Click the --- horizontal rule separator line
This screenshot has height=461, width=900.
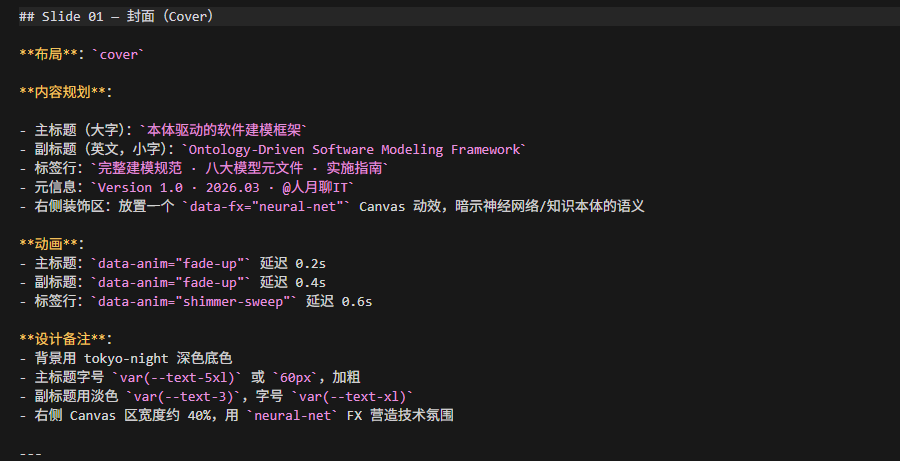pyautogui.click(x=30, y=454)
